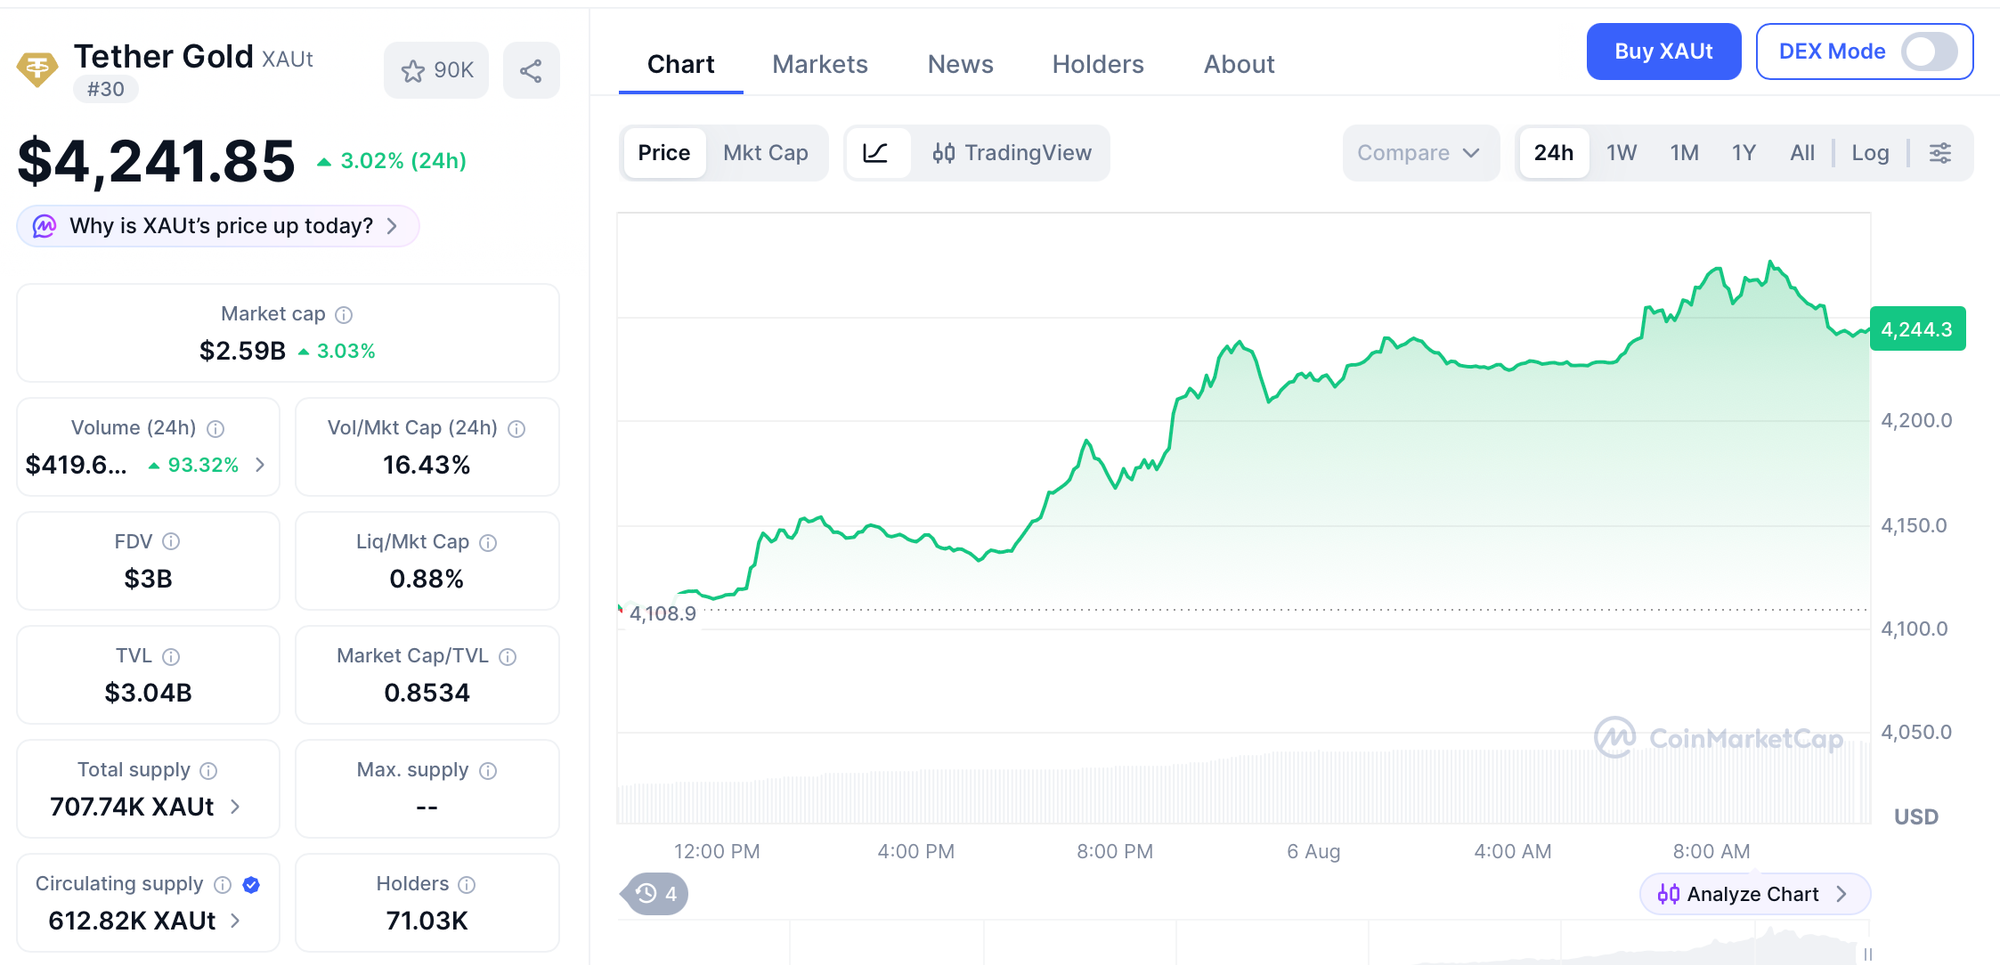
Task: Add Tether Gold to watchlist star
Action: coord(437,71)
